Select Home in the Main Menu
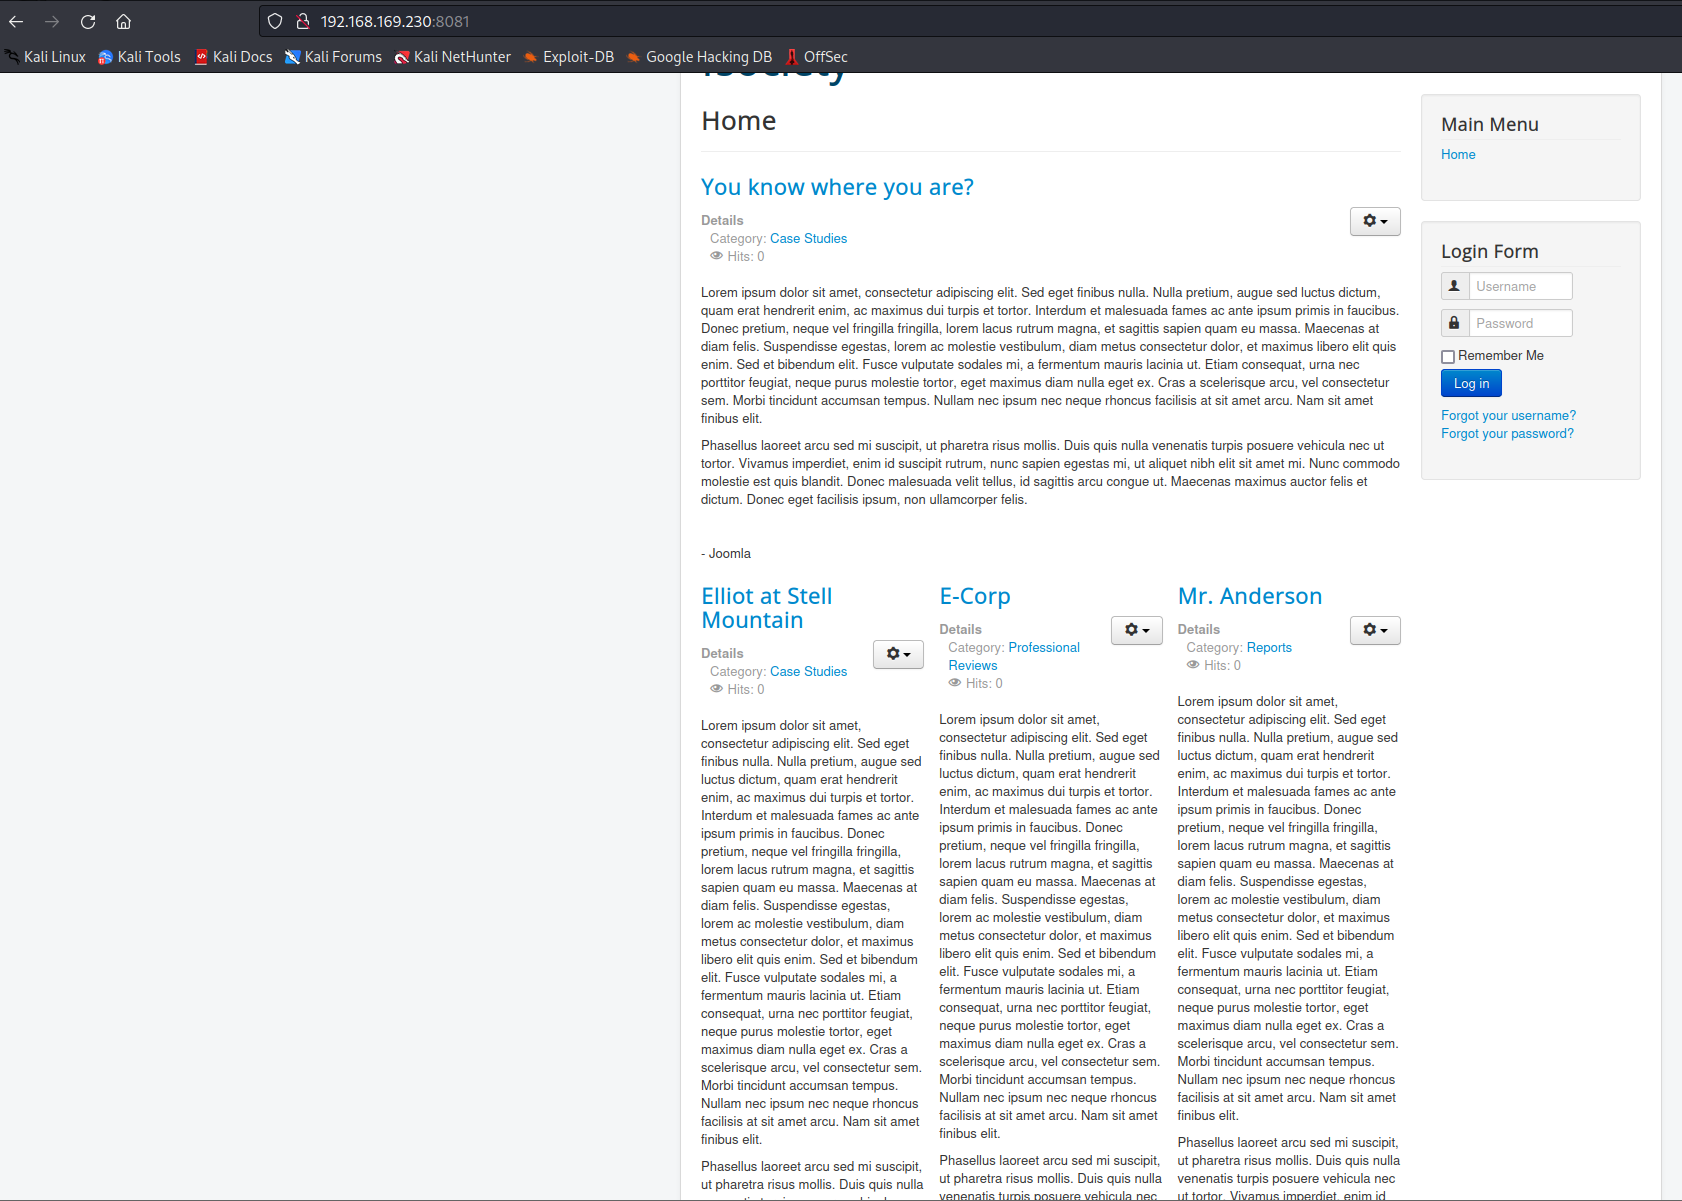This screenshot has width=1682, height=1201. coord(1458,154)
